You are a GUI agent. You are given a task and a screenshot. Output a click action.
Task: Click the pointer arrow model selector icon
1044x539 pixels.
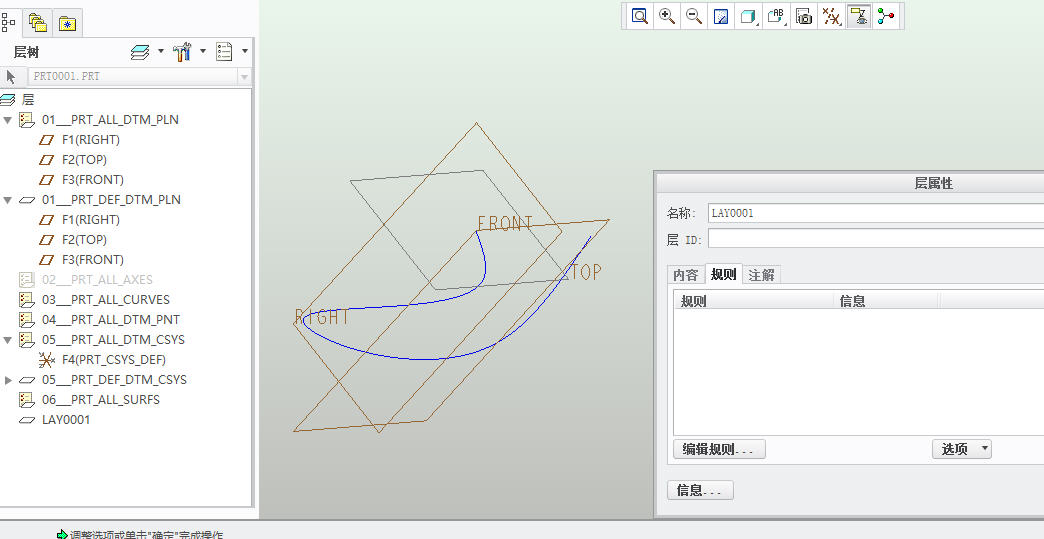(x=11, y=77)
